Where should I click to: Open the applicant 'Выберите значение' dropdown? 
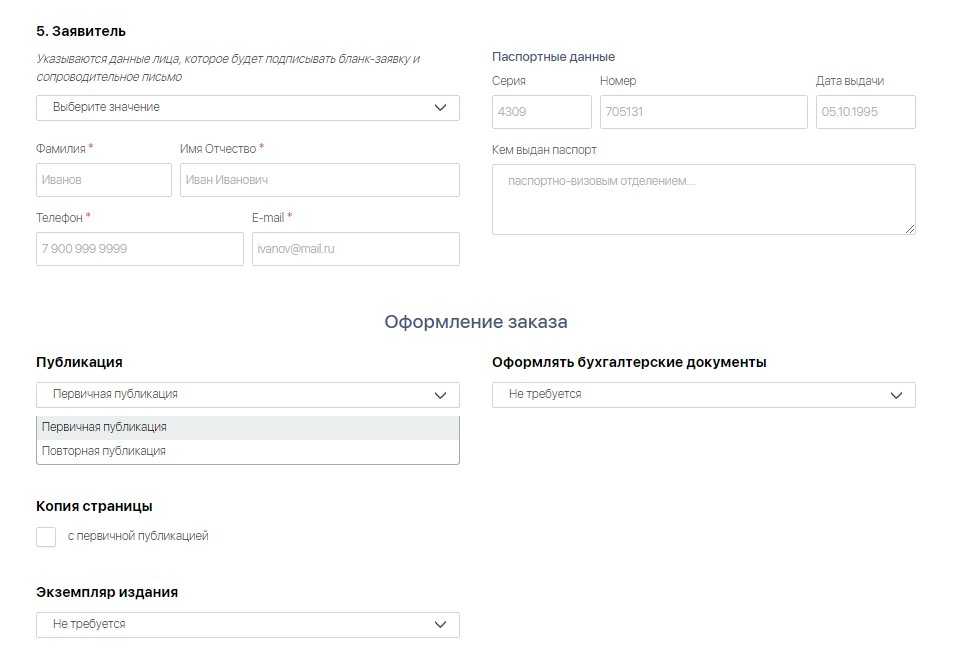pyautogui.click(x=247, y=107)
